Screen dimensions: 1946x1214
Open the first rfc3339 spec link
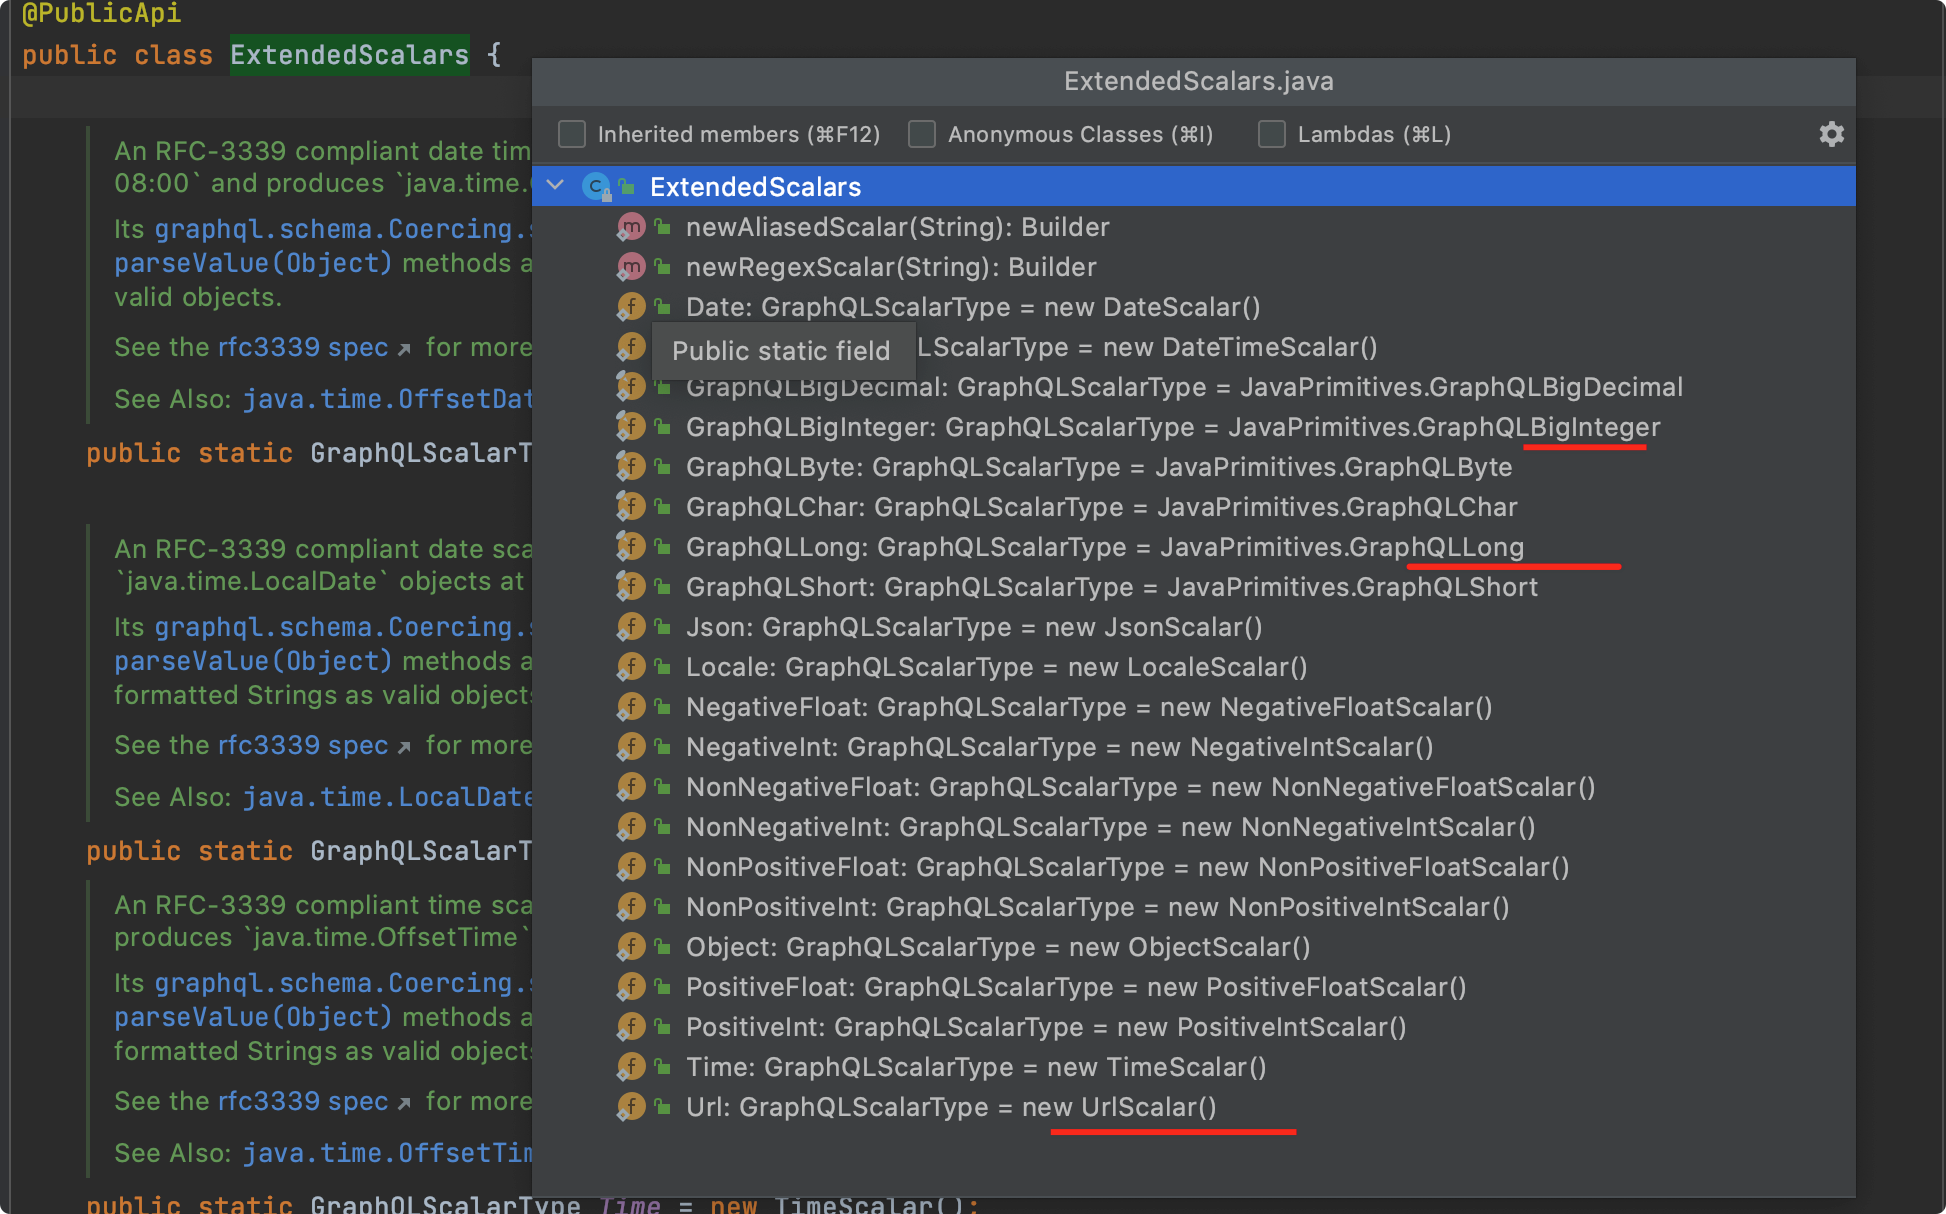click(302, 347)
